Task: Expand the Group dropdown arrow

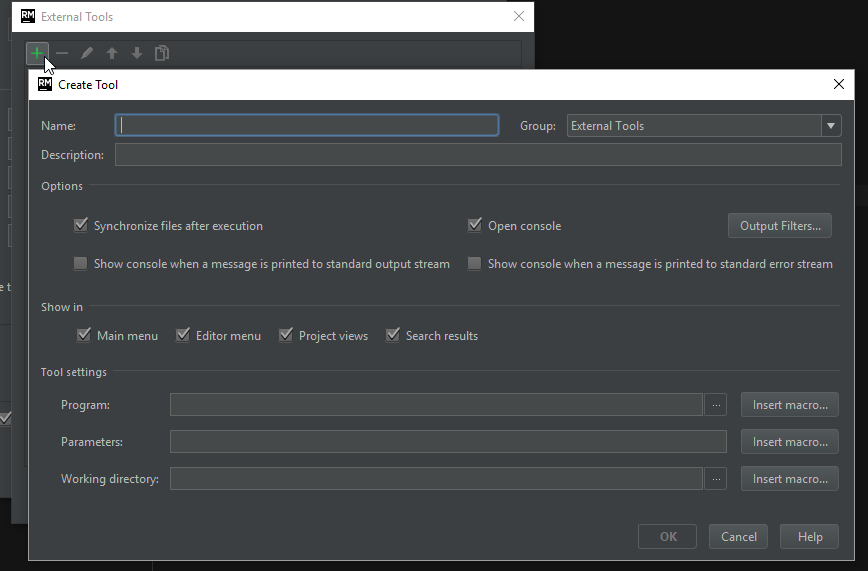Action: [x=831, y=126]
